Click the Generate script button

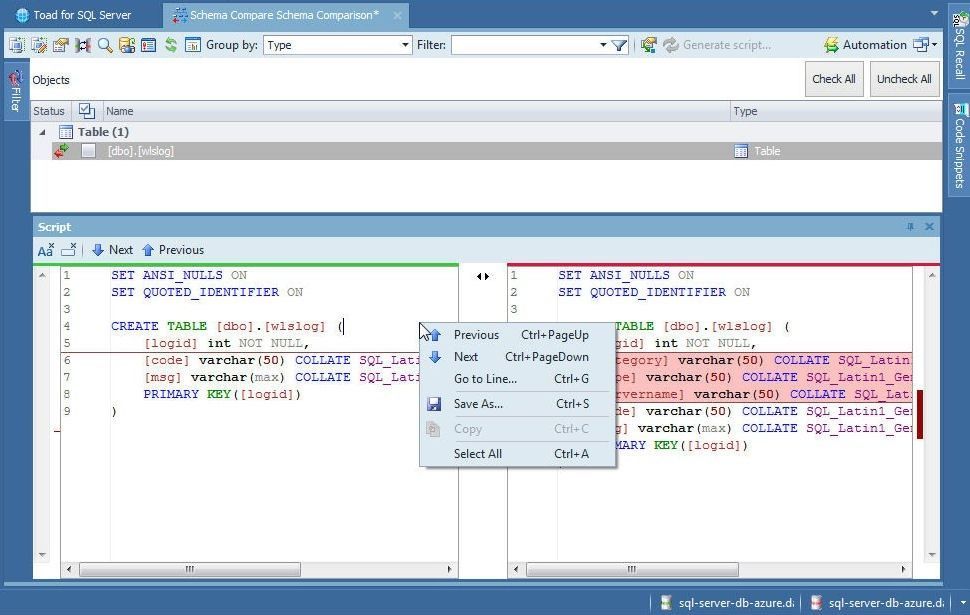point(718,45)
